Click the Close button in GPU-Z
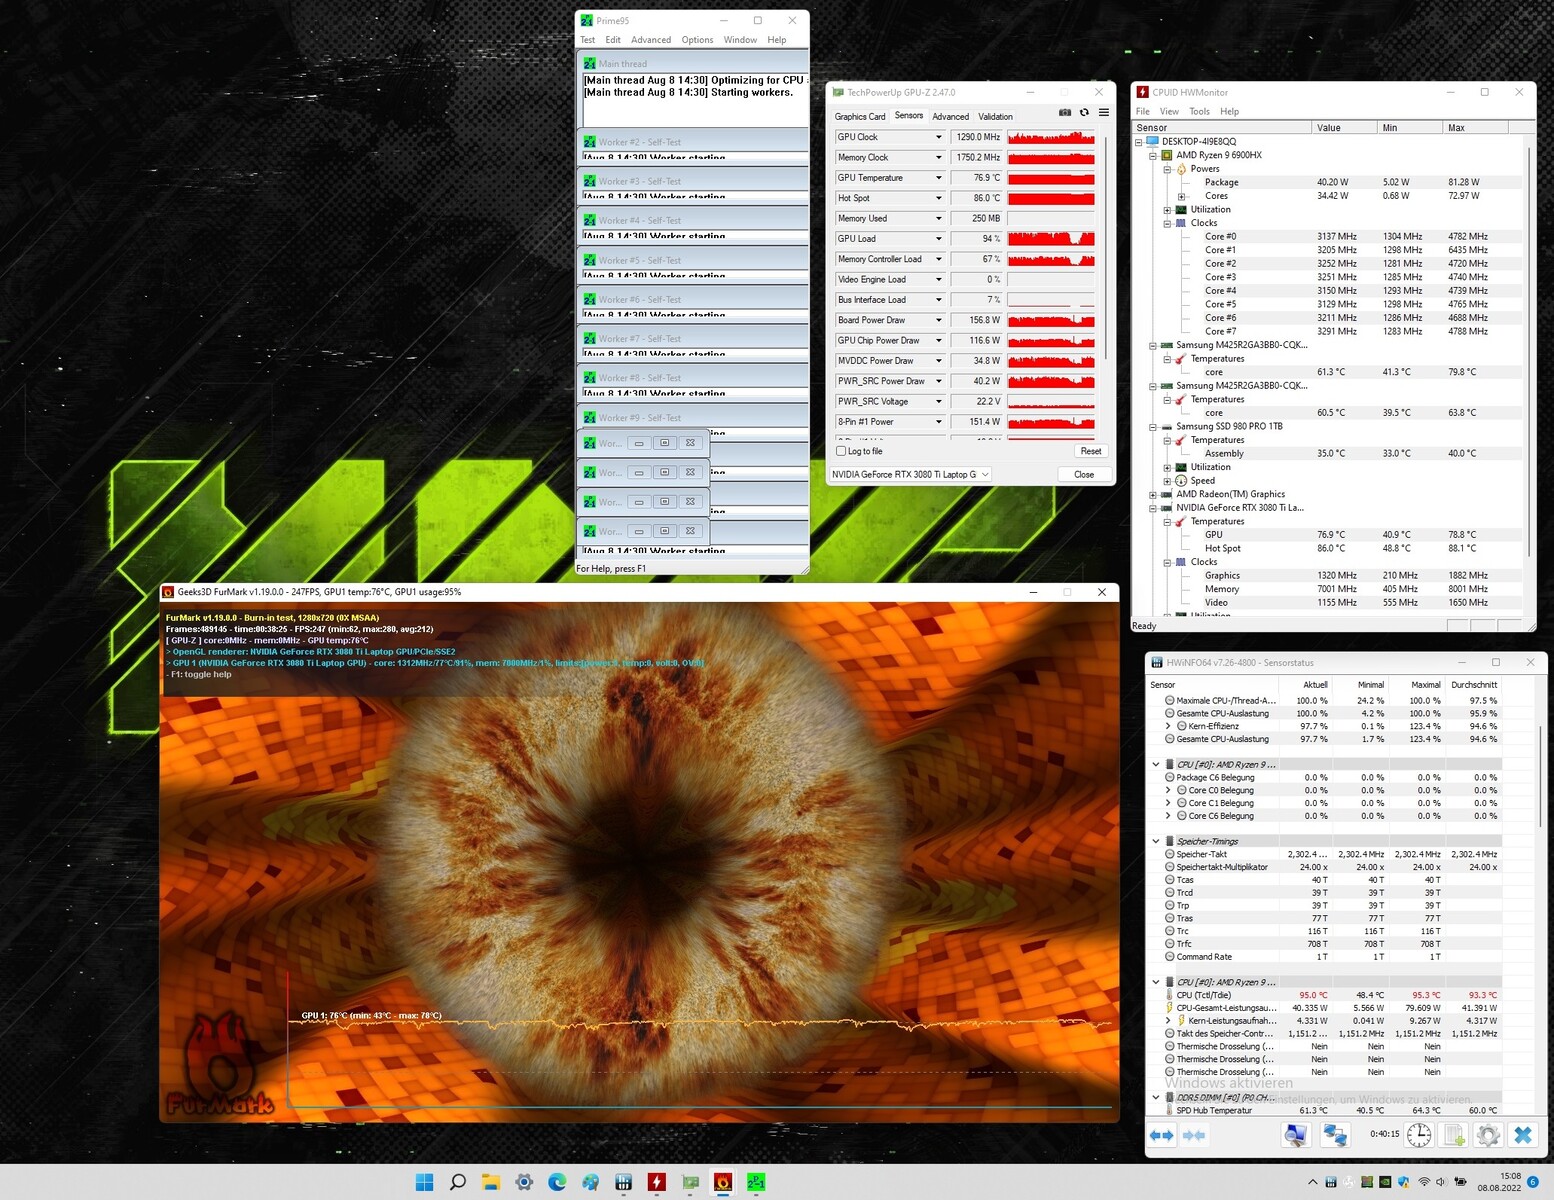This screenshot has width=1554, height=1200. pyautogui.click(x=1084, y=474)
